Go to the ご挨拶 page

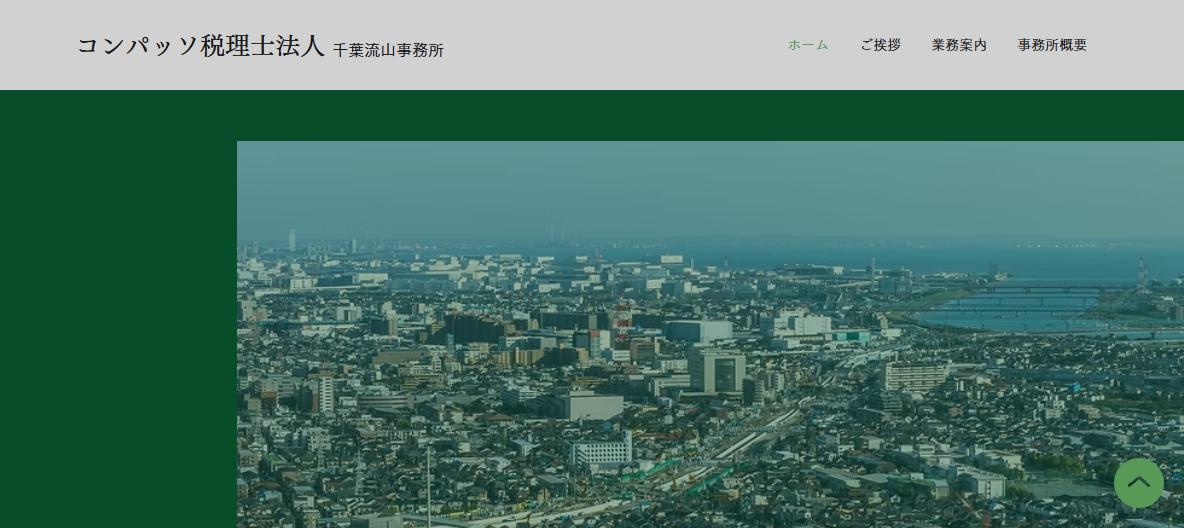[x=880, y=45]
